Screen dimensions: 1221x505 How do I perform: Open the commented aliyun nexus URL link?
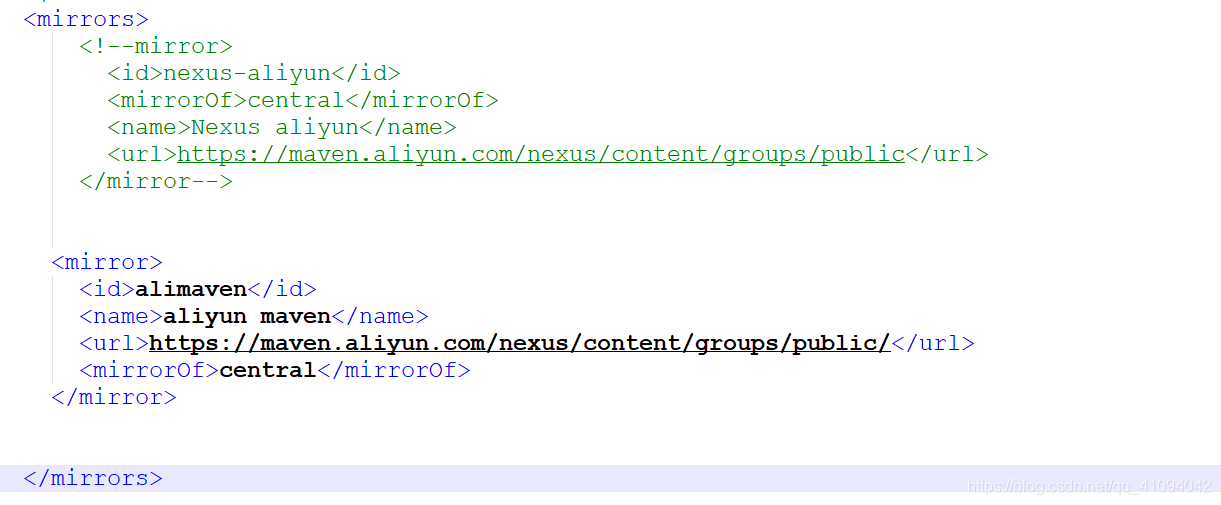pos(541,154)
